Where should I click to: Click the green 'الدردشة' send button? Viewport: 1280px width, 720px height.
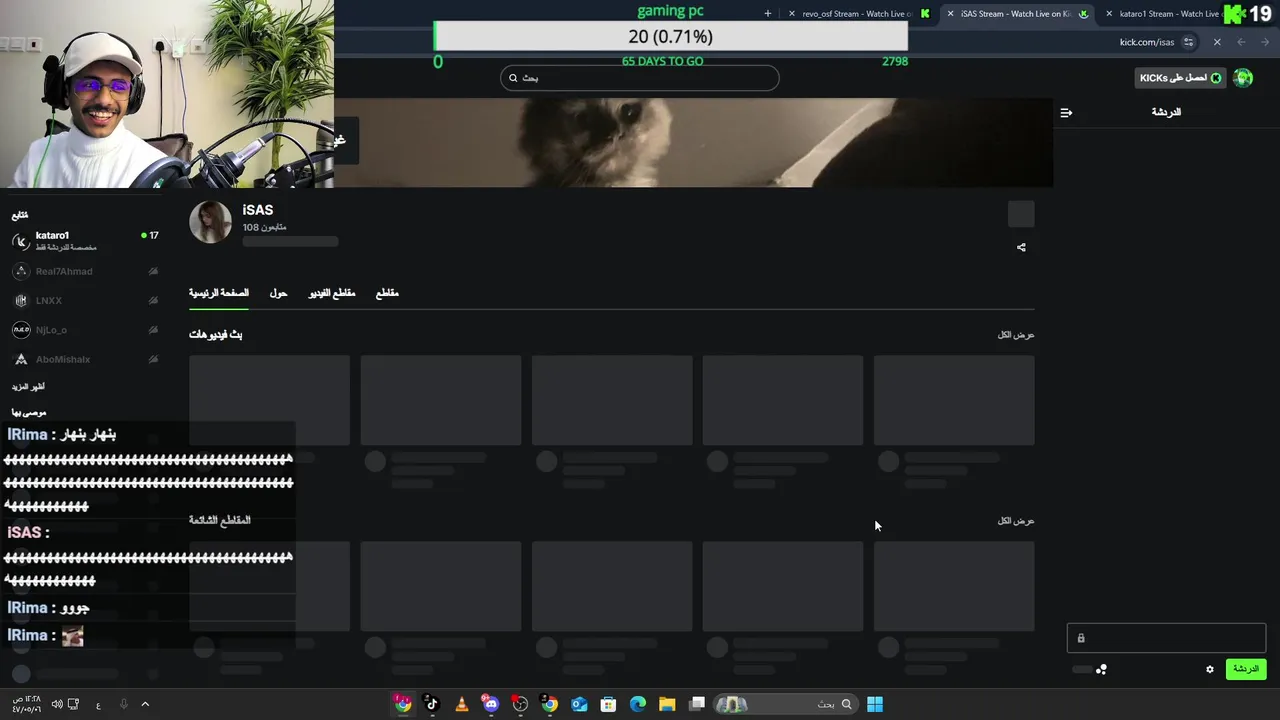1246,669
